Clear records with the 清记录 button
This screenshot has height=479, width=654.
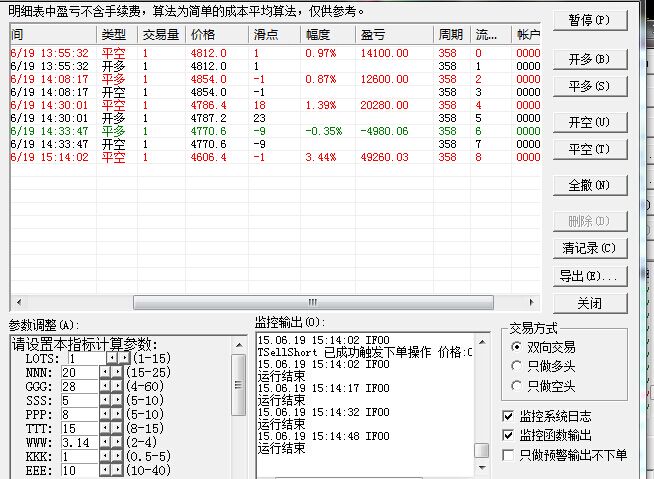[589, 248]
